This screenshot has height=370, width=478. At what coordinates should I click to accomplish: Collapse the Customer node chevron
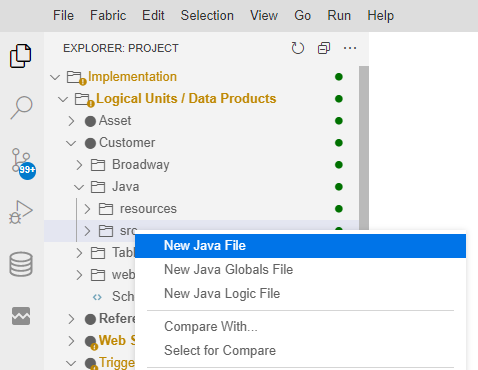coord(71,143)
